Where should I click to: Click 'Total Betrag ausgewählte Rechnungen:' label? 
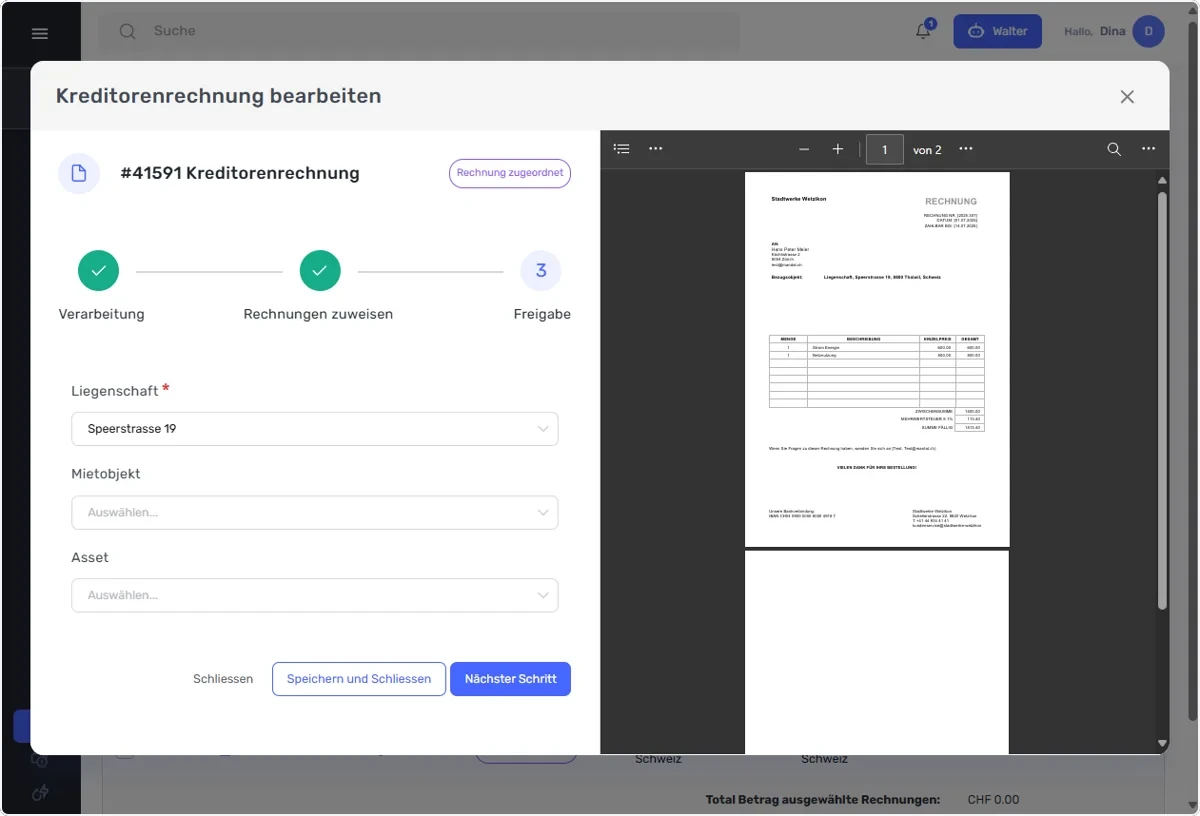(x=823, y=800)
